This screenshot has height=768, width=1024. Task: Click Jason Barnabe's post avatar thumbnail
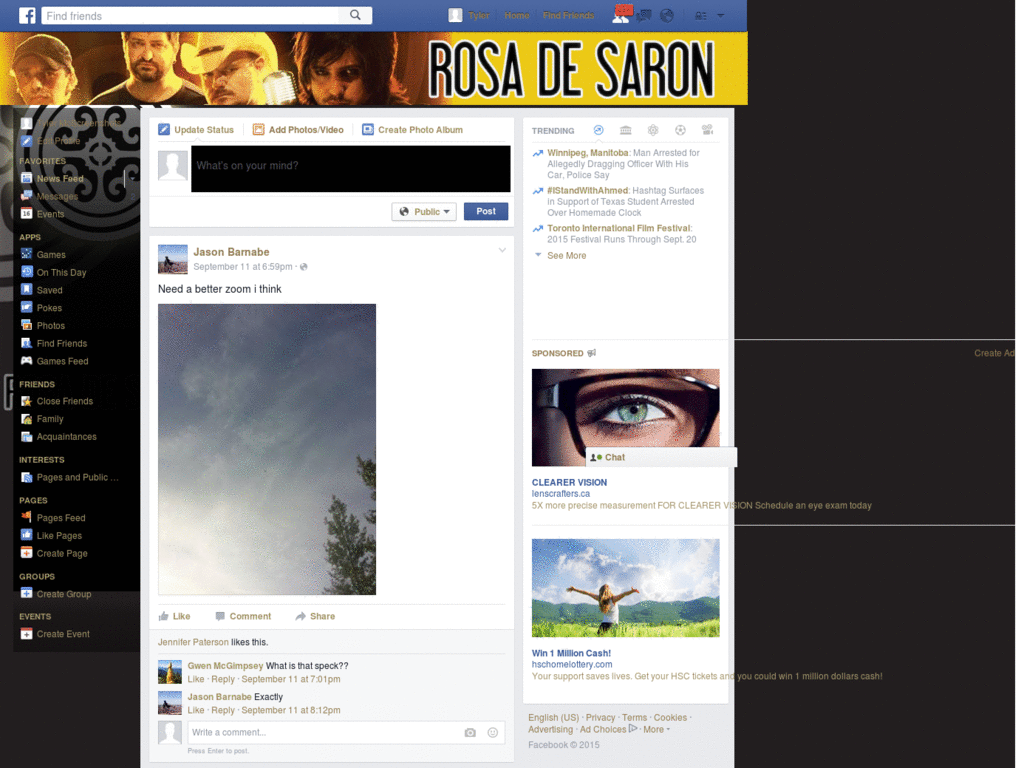(x=172, y=259)
